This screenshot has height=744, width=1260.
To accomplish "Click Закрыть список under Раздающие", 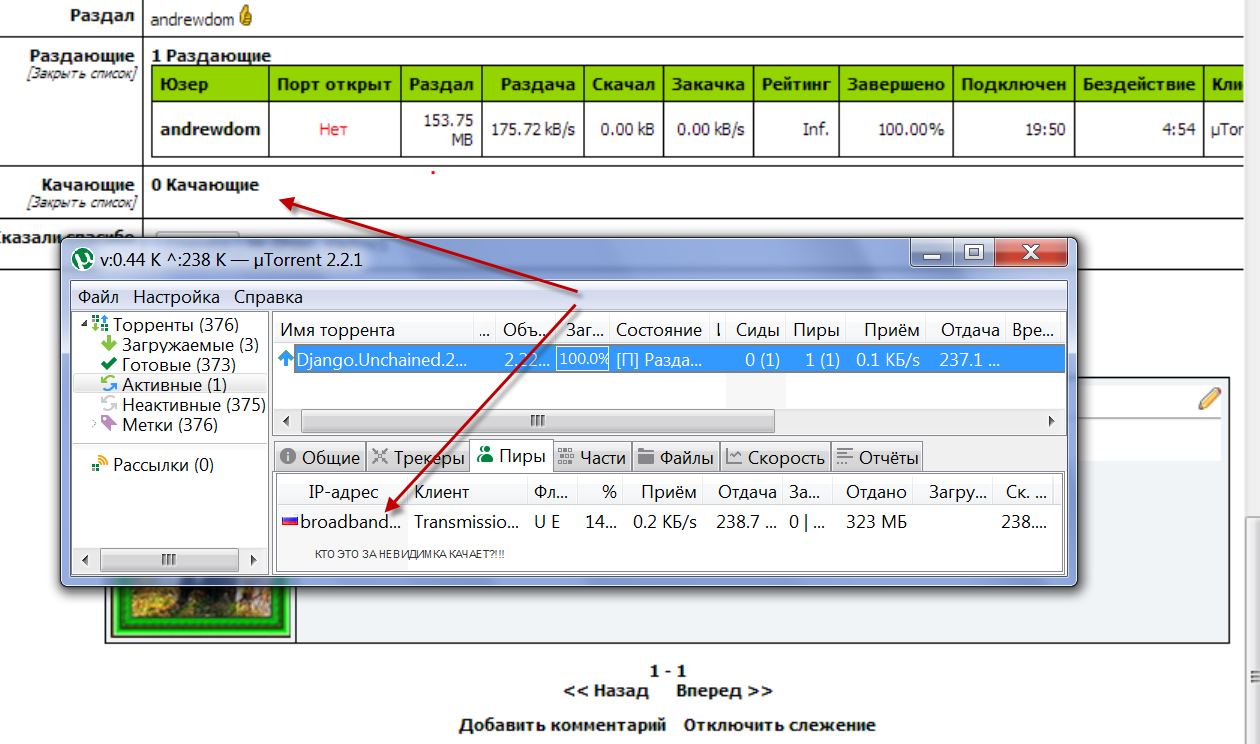I will [x=81, y=73].
